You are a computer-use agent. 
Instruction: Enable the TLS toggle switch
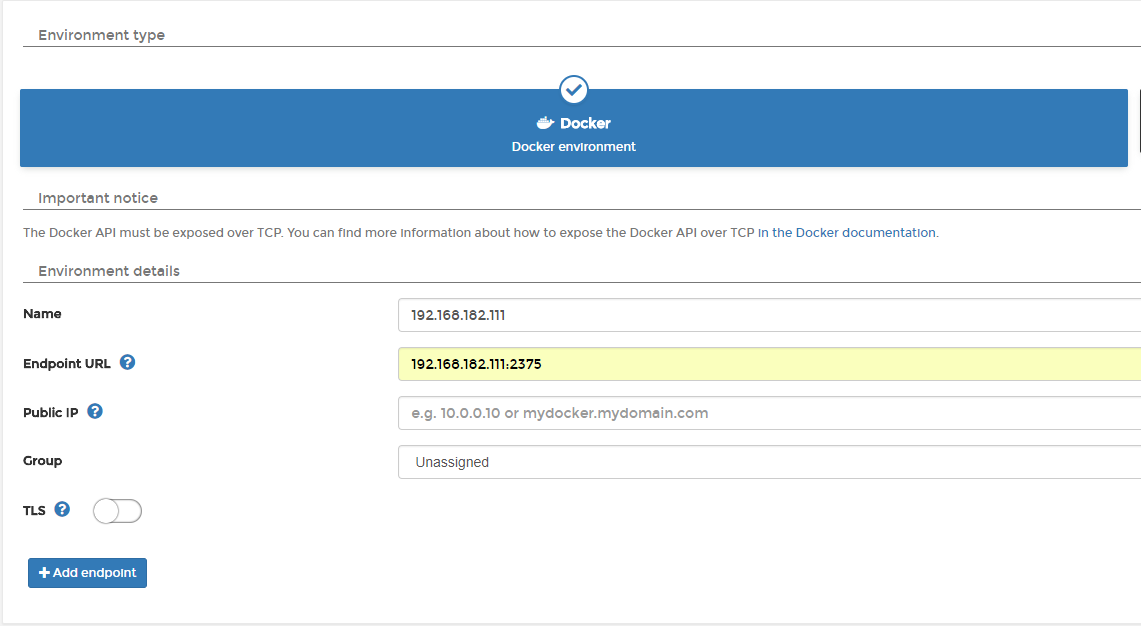(118, 511)
